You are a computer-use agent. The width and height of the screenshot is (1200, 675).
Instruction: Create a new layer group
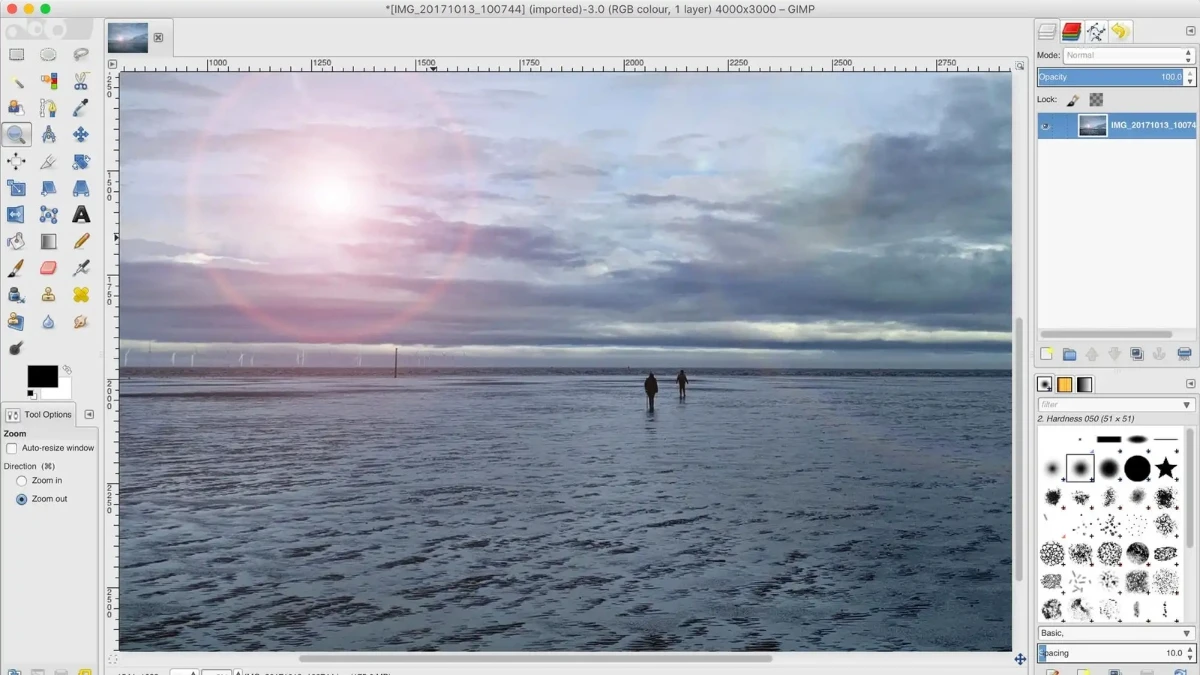pos(1069,354)
